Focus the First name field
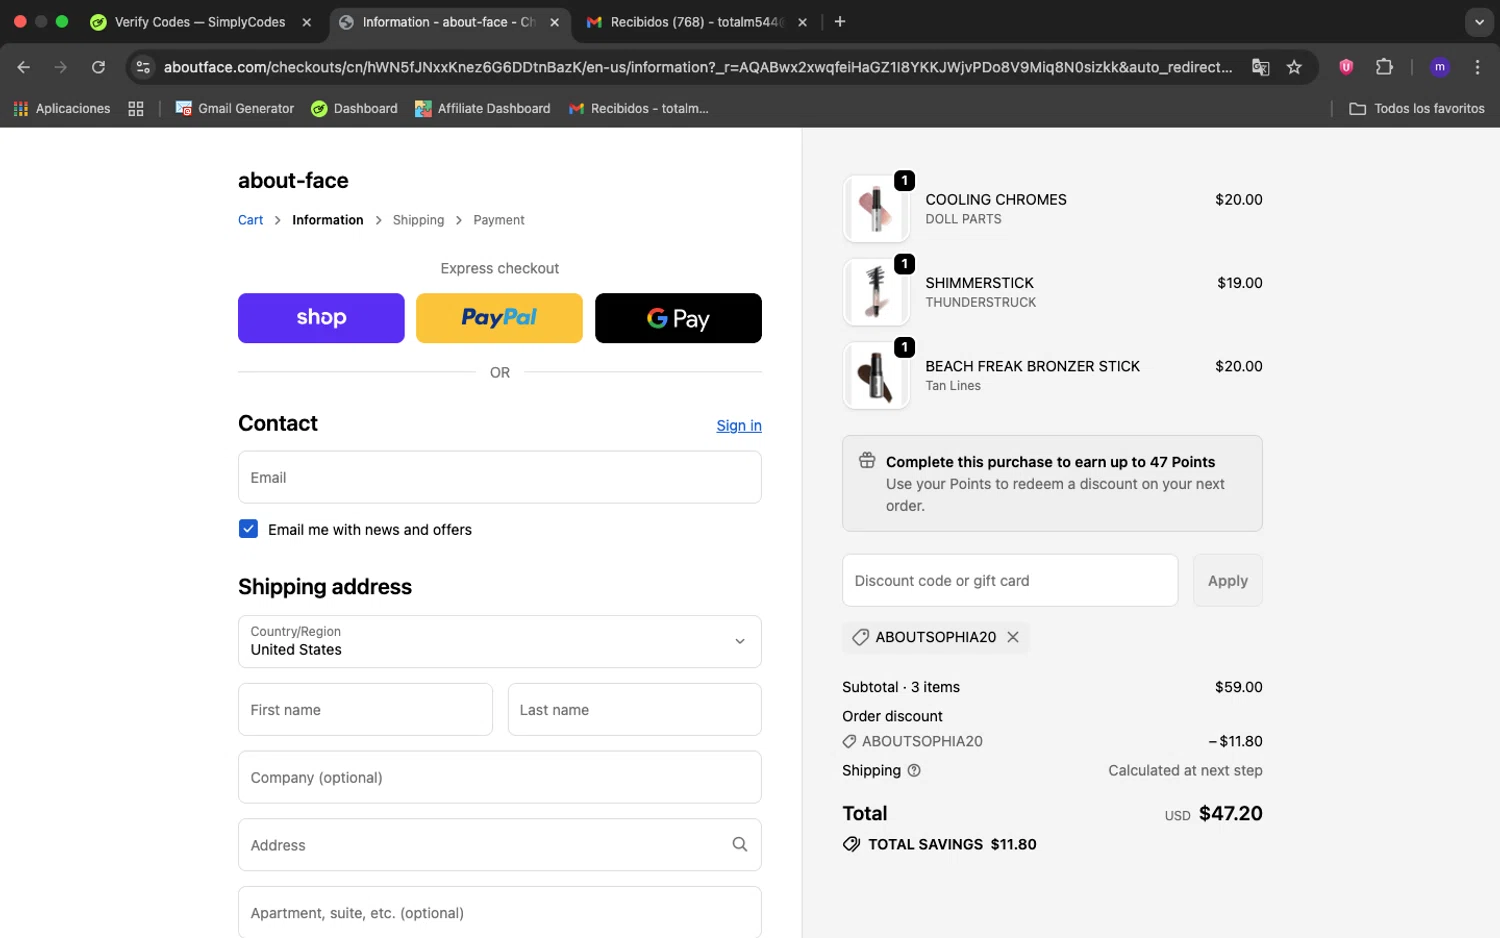Viewport: 1500px width, 938px height. click(x=365, y=709)
